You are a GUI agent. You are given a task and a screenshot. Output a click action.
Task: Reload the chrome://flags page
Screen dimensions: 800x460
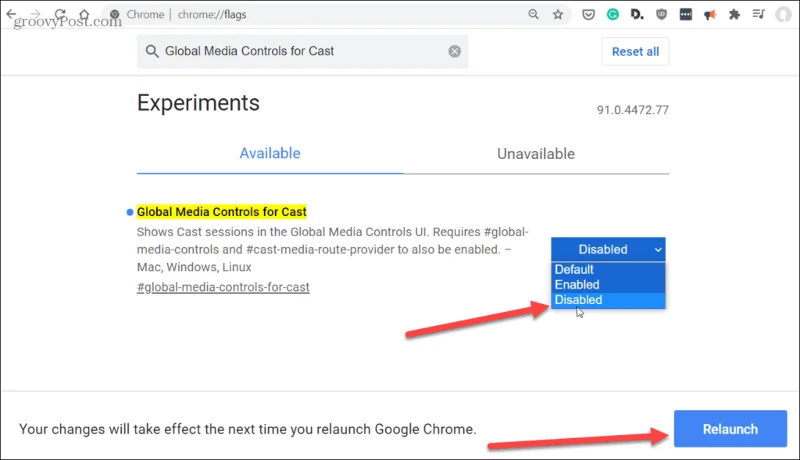[60, 14]
